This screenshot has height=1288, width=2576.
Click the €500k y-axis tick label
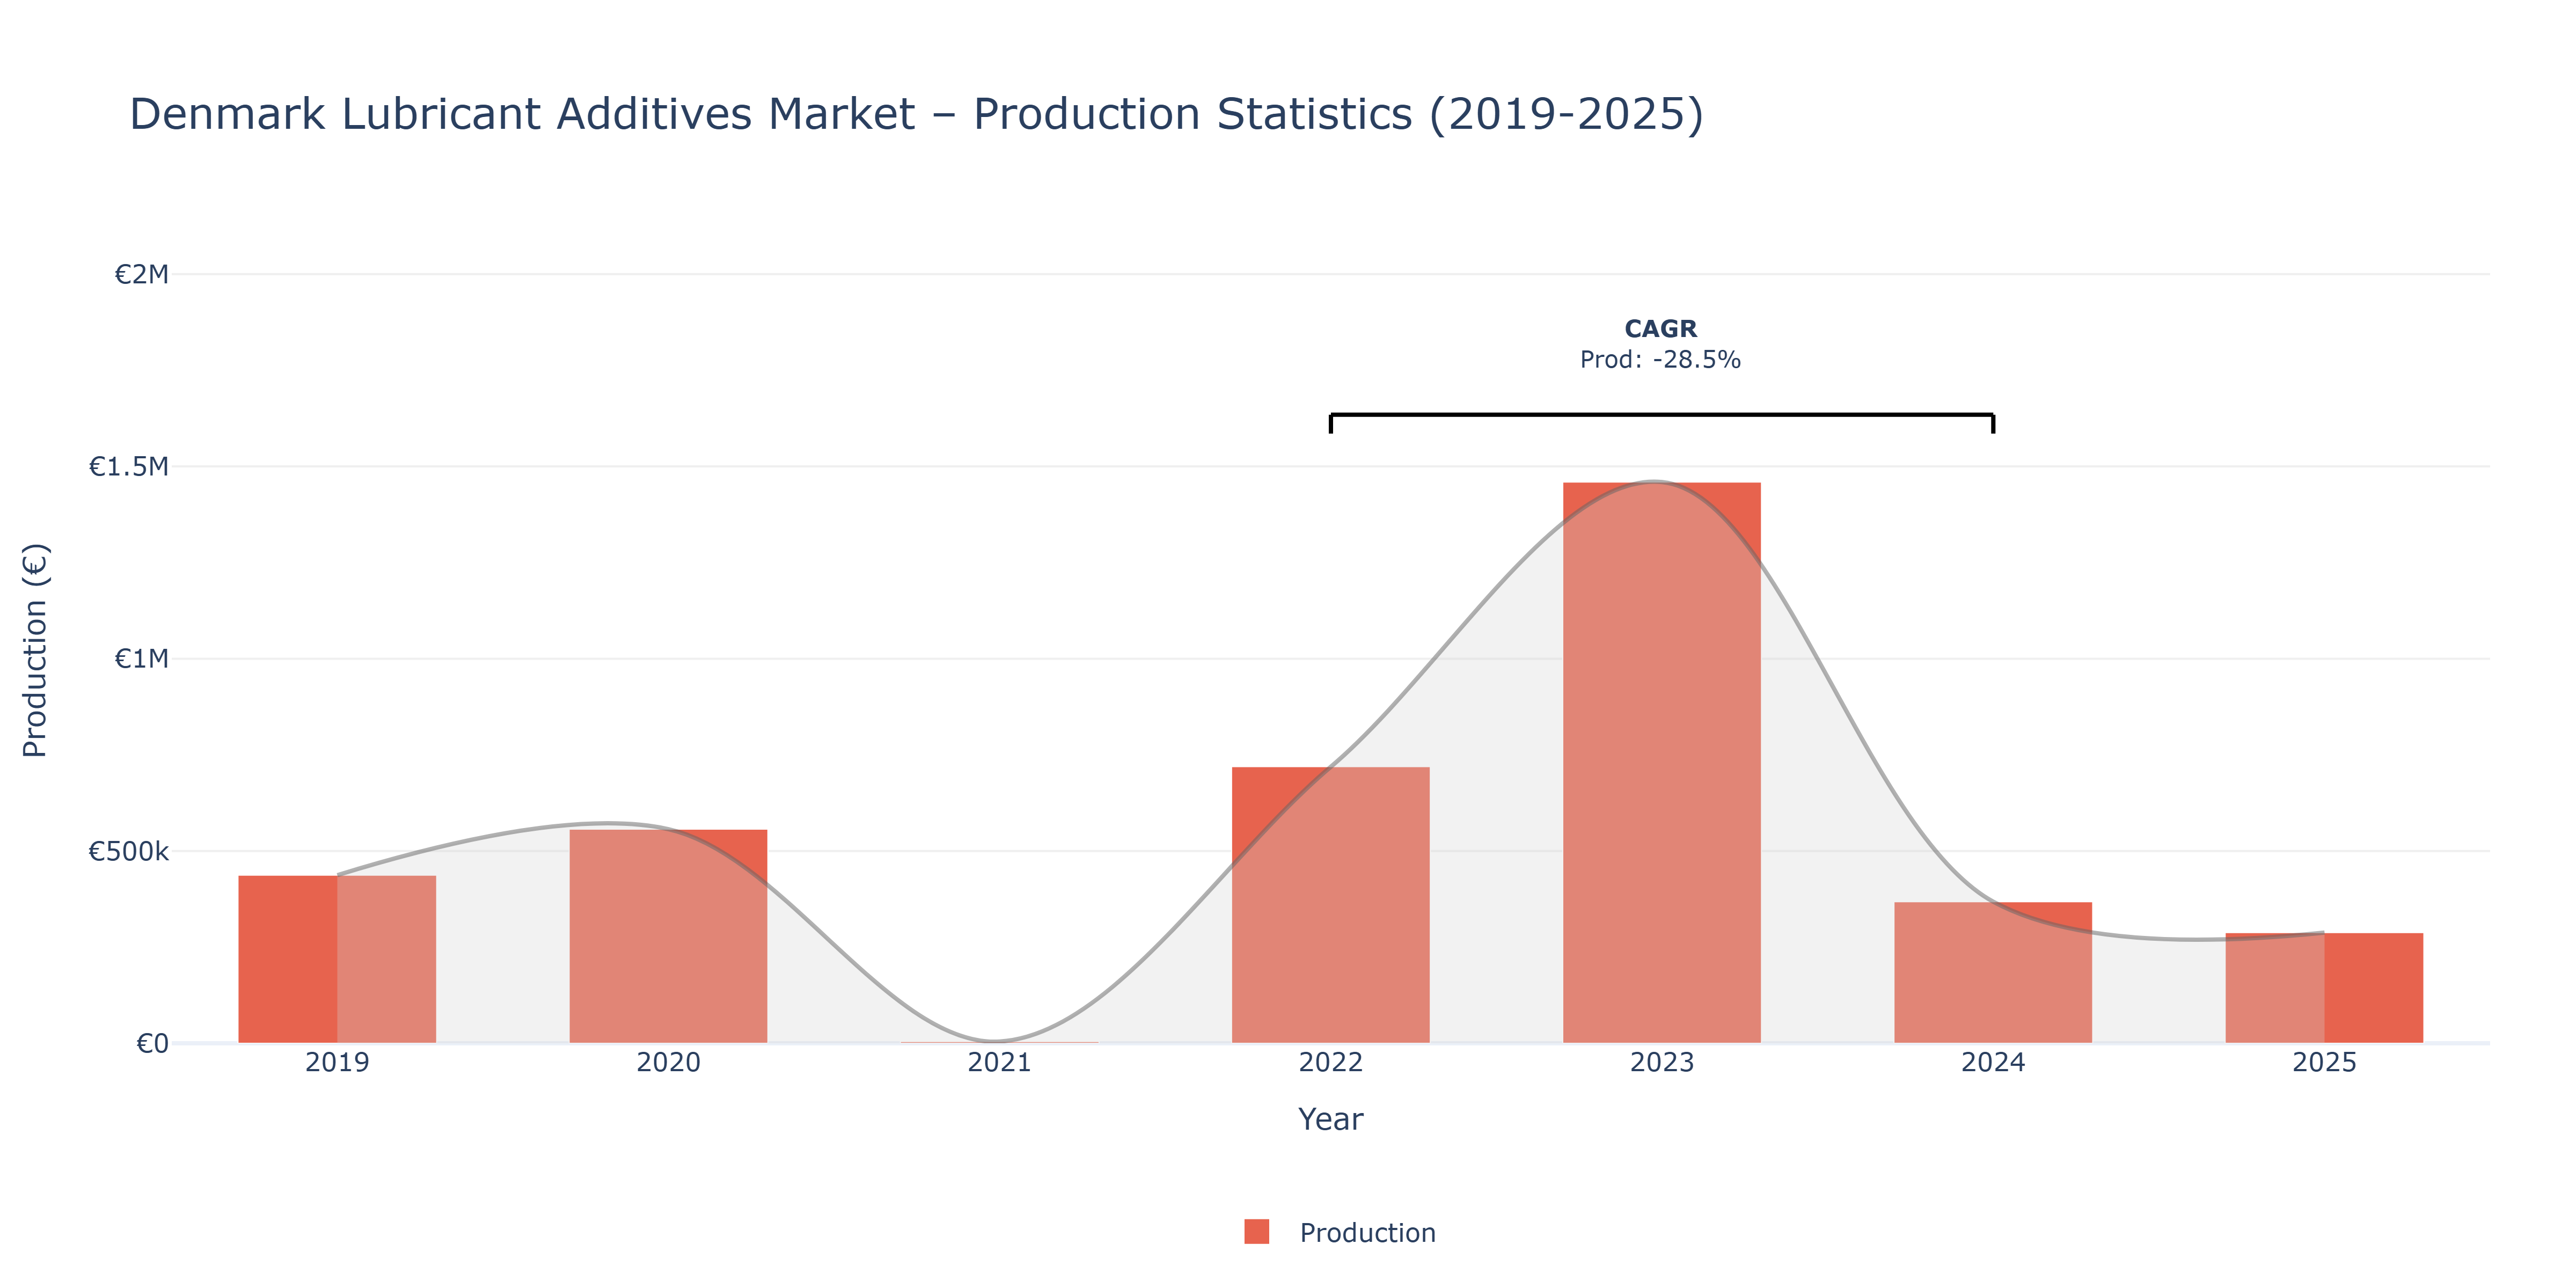[x=128, y=852]
